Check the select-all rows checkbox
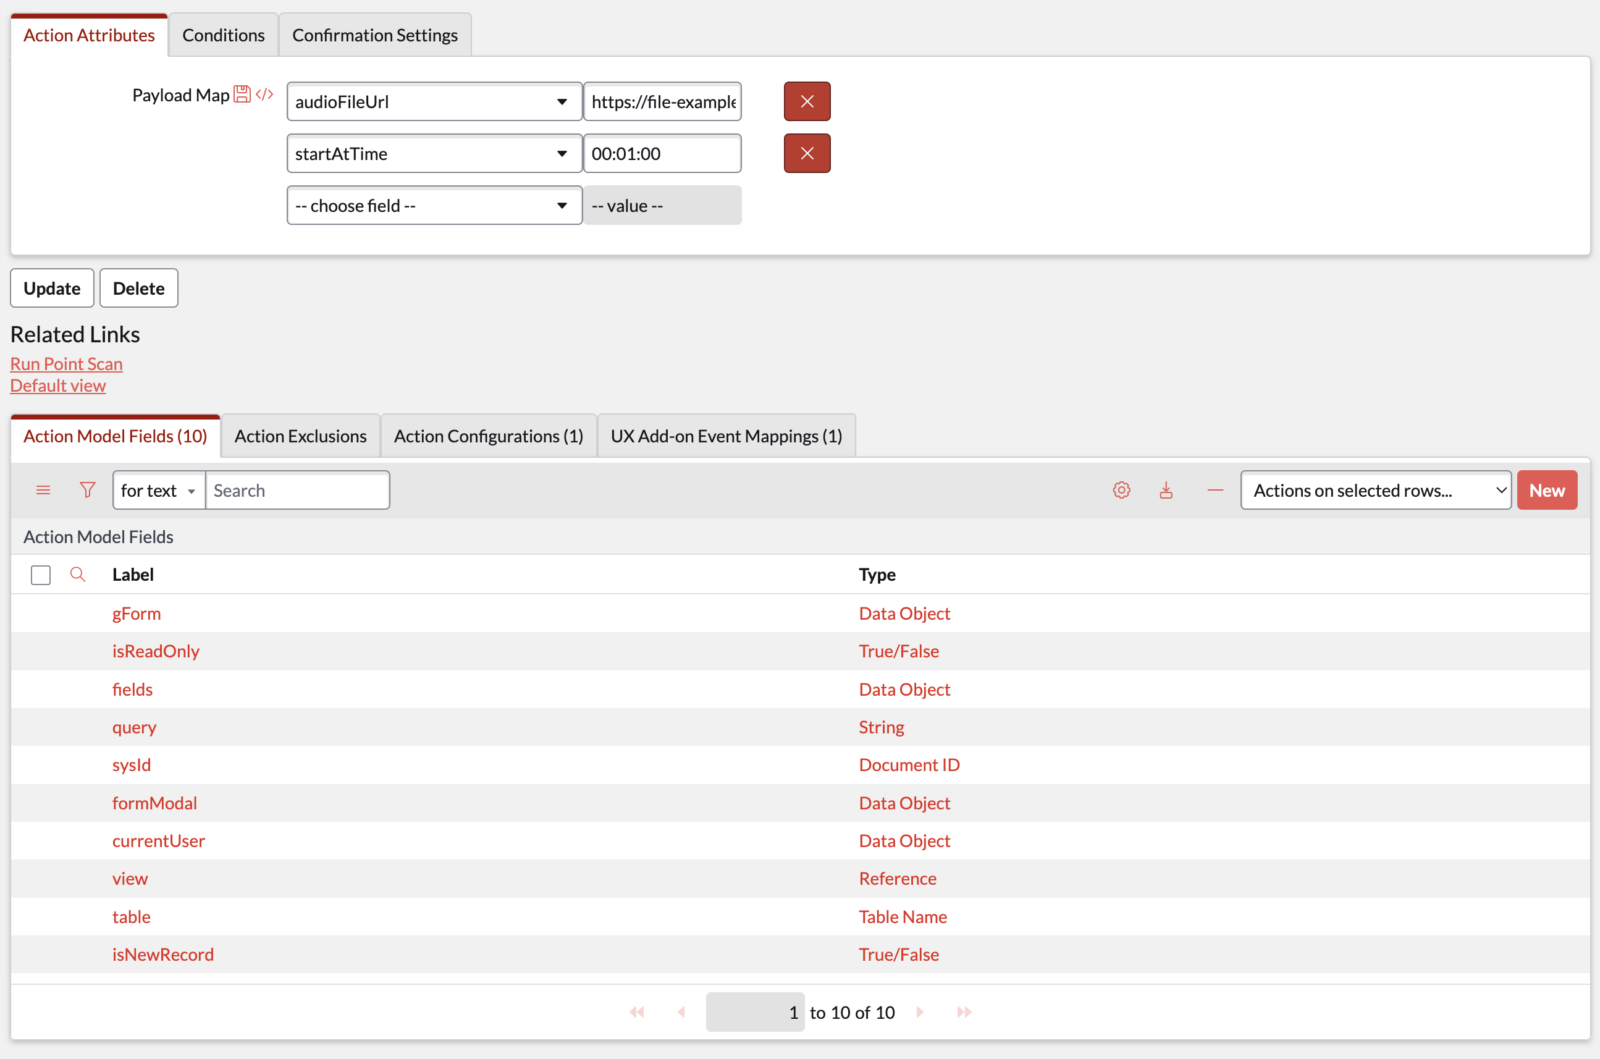 40,574
